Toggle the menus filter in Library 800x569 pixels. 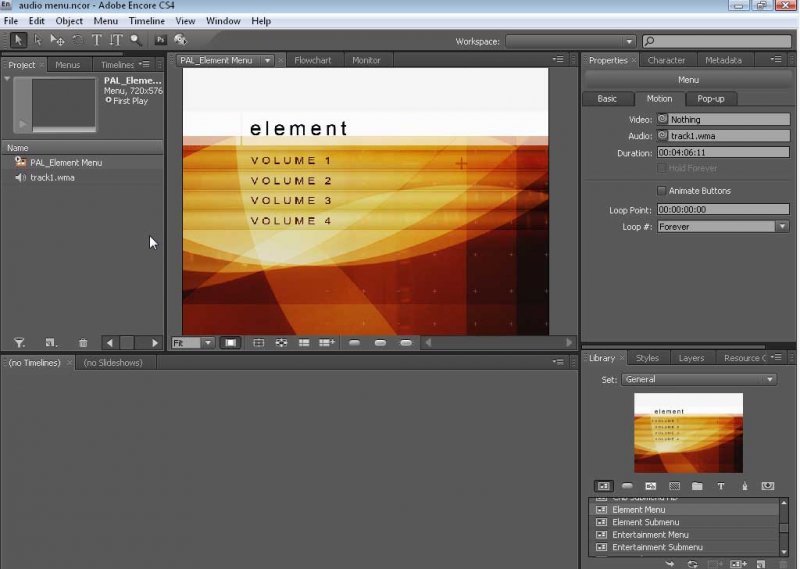tap(603, 486)
